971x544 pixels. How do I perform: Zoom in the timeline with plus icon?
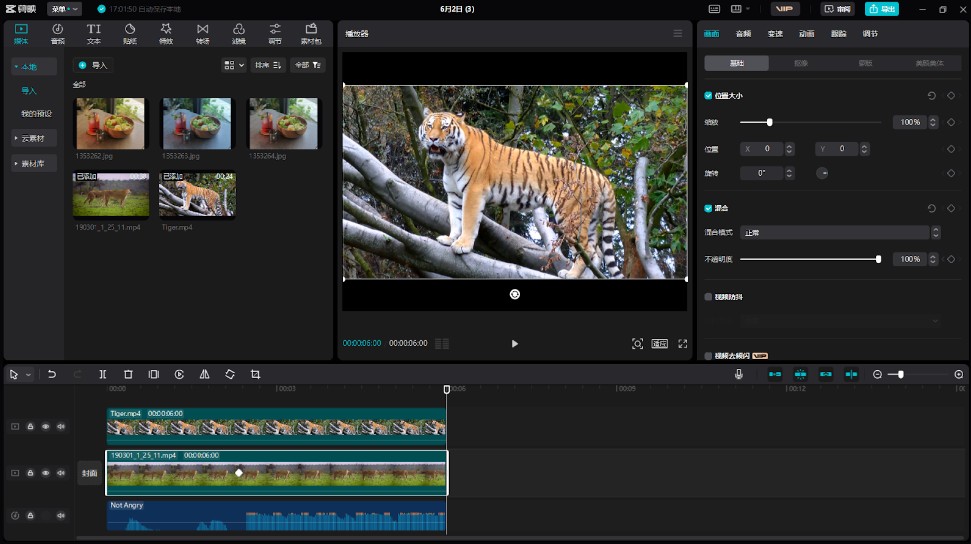click(x=959, y=374)
